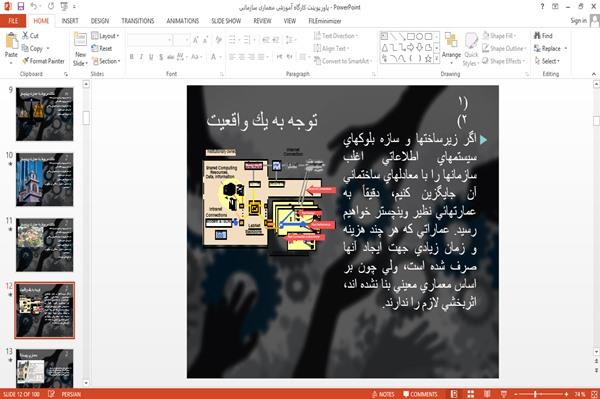600x399 pixels.
Task: Activate the Format Painter tool
Action: (43, 61)
